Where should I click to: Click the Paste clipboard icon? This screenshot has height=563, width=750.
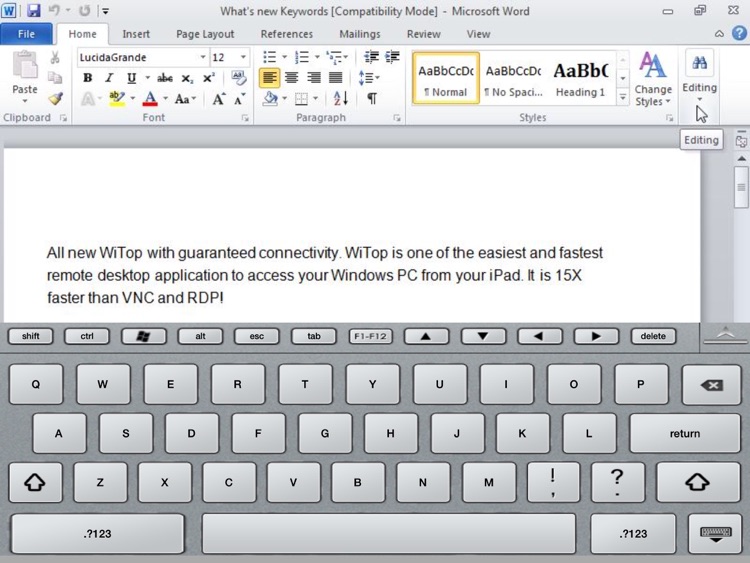click(x=24, y=65)
